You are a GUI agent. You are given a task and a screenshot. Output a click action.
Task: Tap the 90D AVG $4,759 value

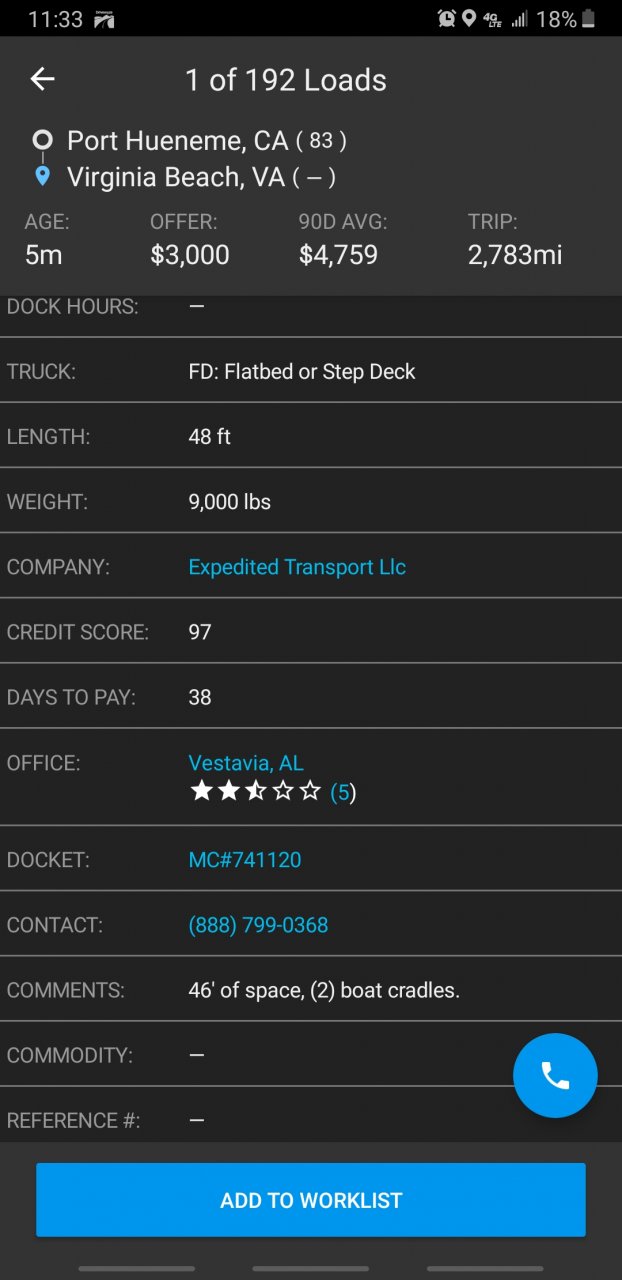338,255
